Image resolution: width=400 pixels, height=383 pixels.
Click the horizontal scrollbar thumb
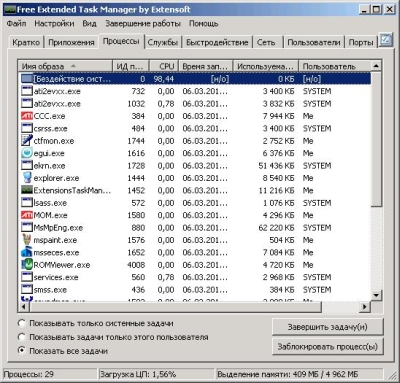(x=175, y=306)
